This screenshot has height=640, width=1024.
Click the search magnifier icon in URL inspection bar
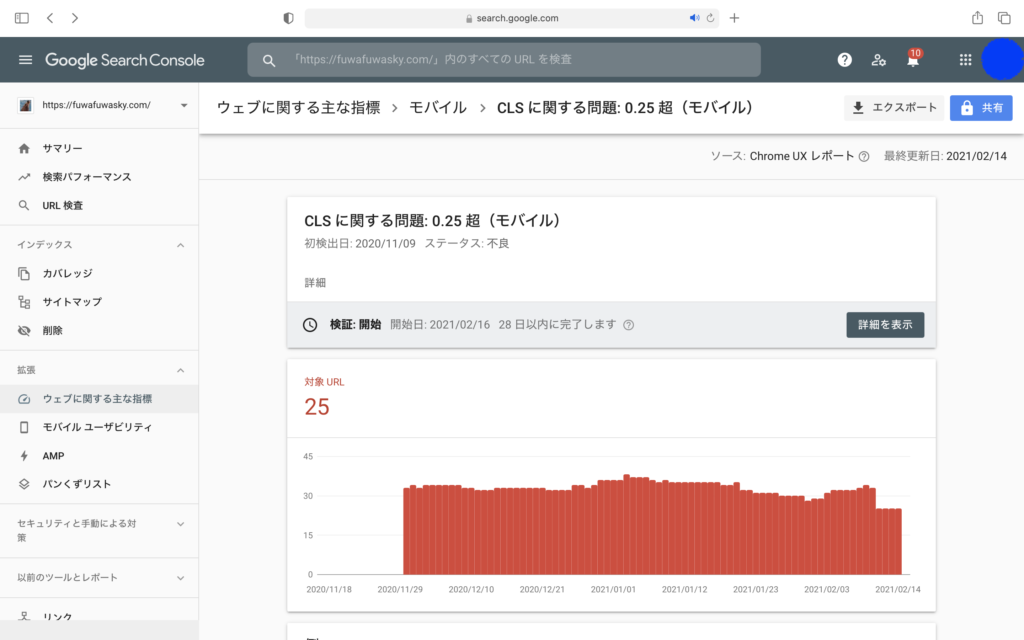tap(268, 60)
